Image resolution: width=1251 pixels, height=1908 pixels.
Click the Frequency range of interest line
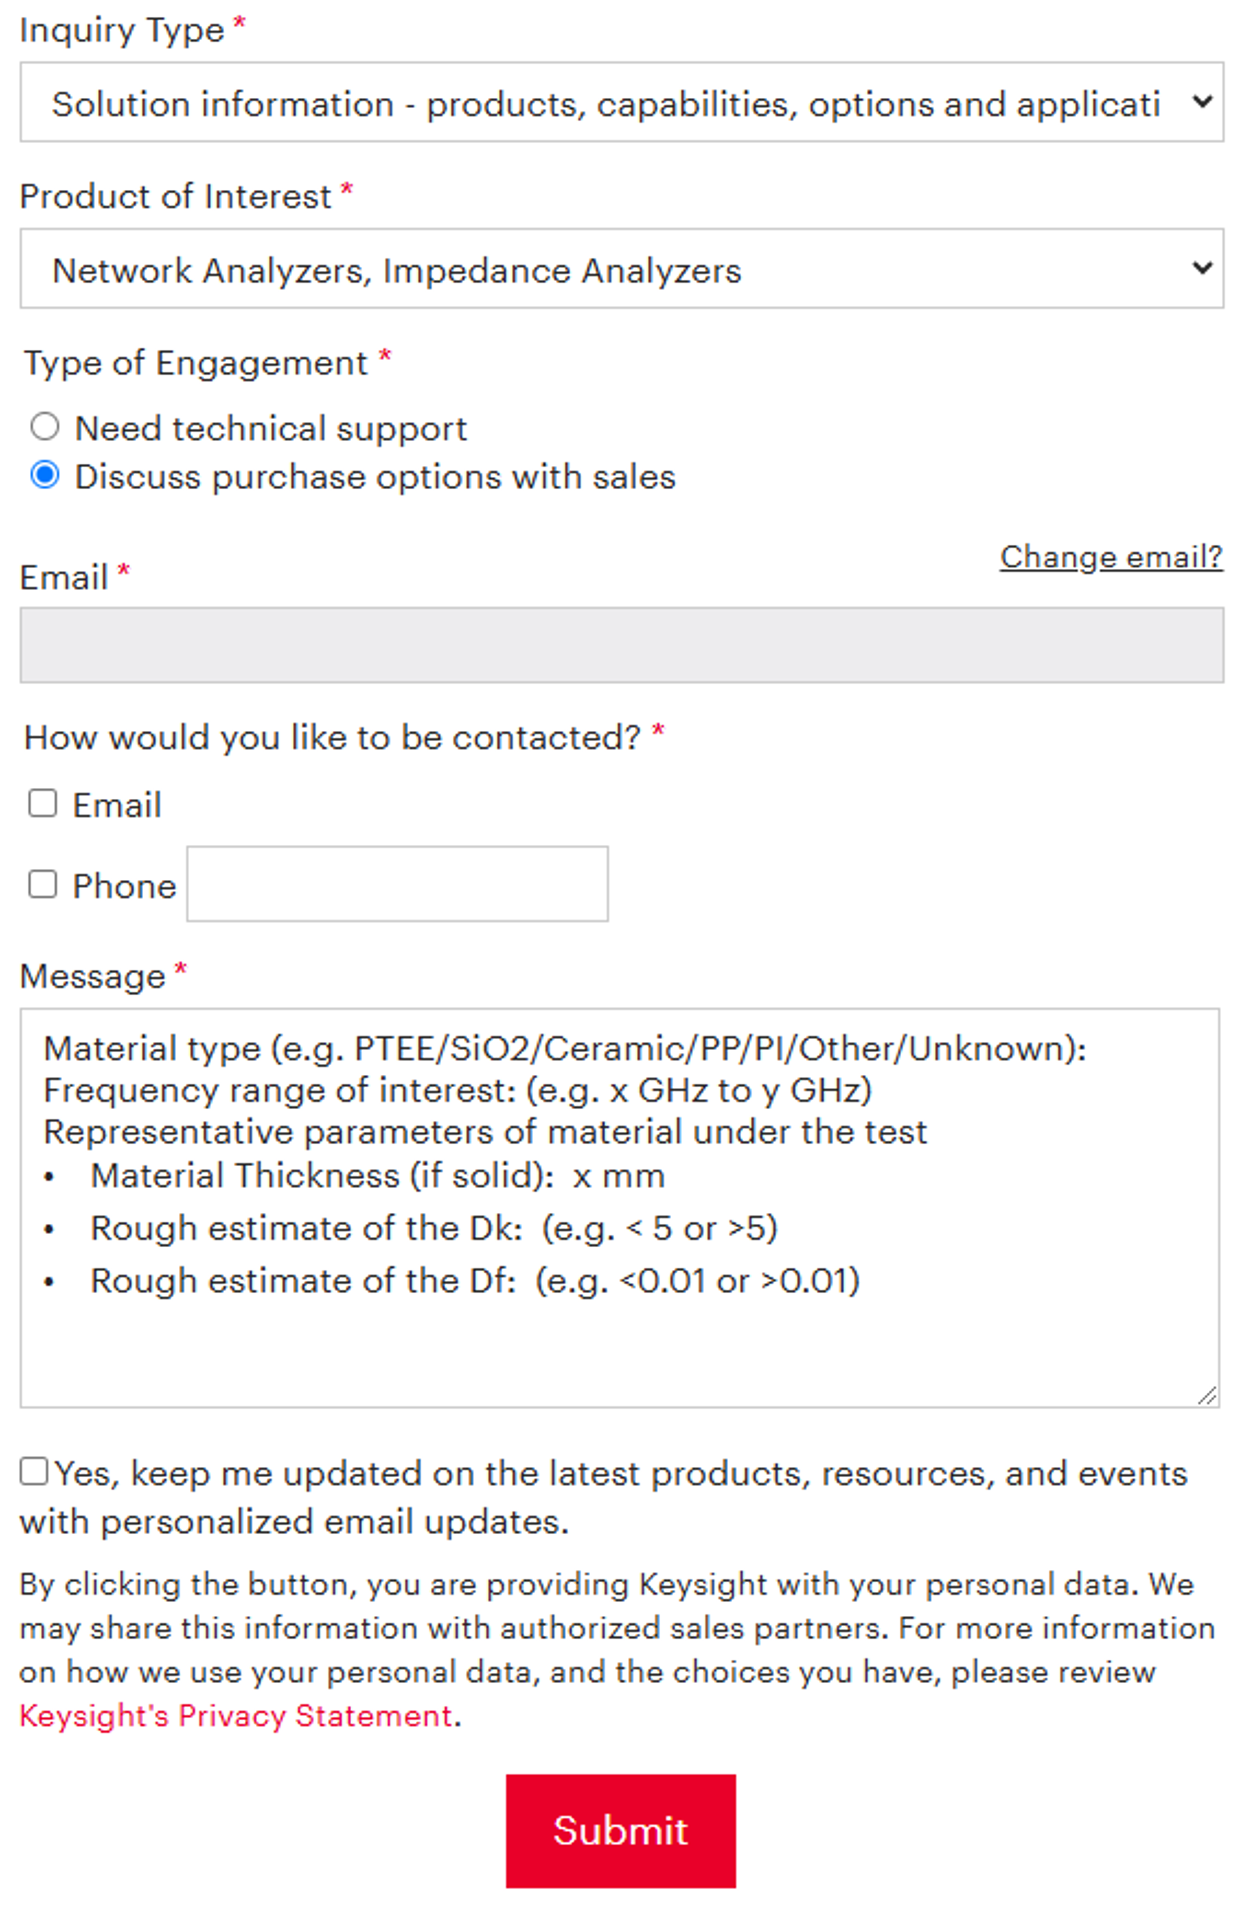coord(457,1090)
